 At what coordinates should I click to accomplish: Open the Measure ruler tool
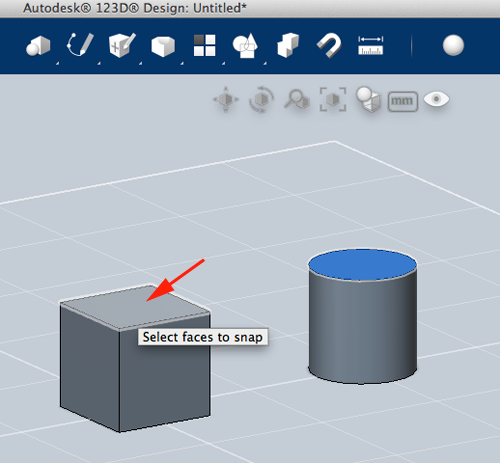pyautogui.click(x=371, y=45)
